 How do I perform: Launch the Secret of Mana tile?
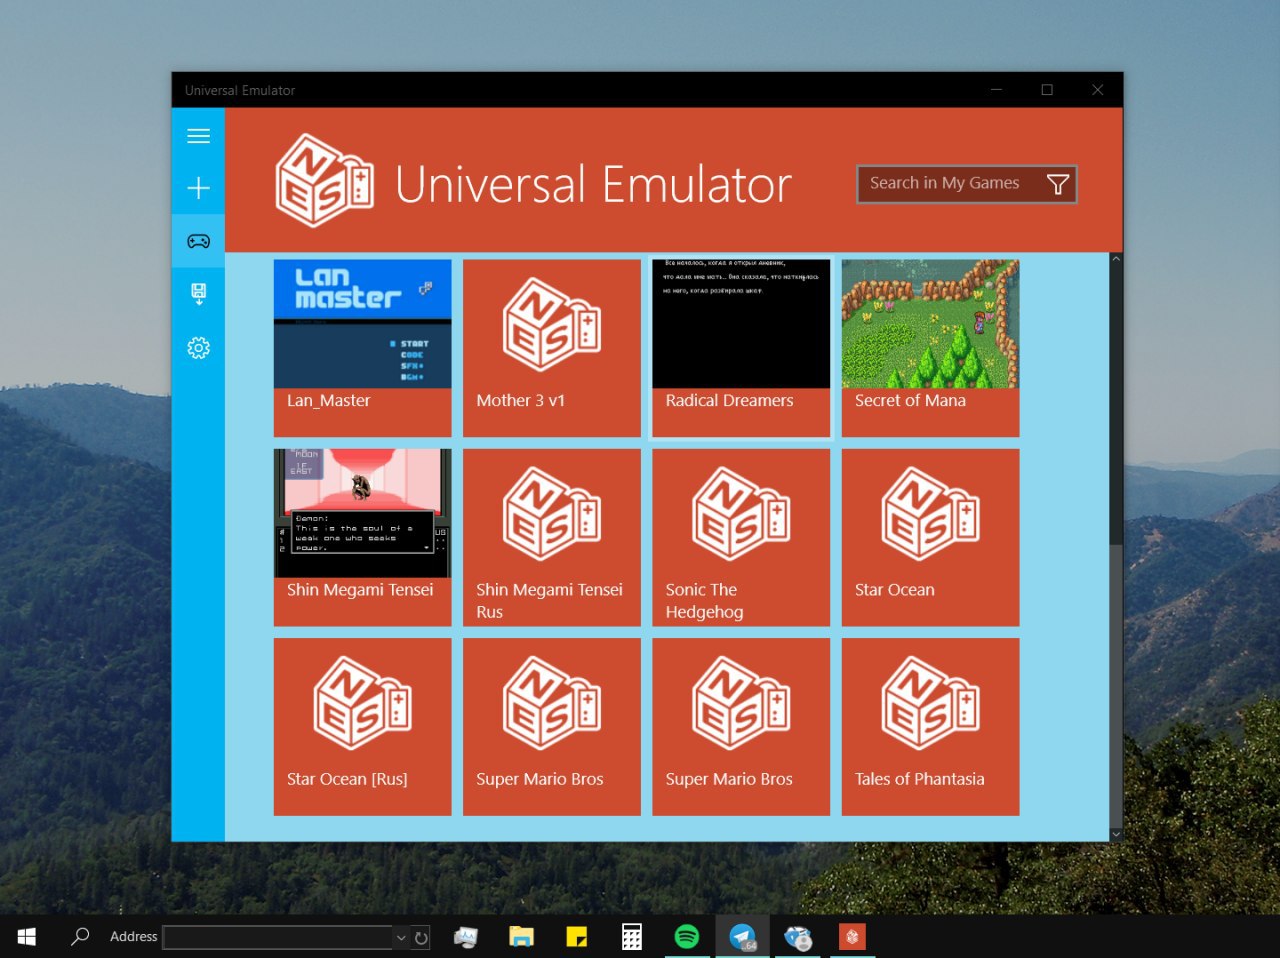click(930, 348)
